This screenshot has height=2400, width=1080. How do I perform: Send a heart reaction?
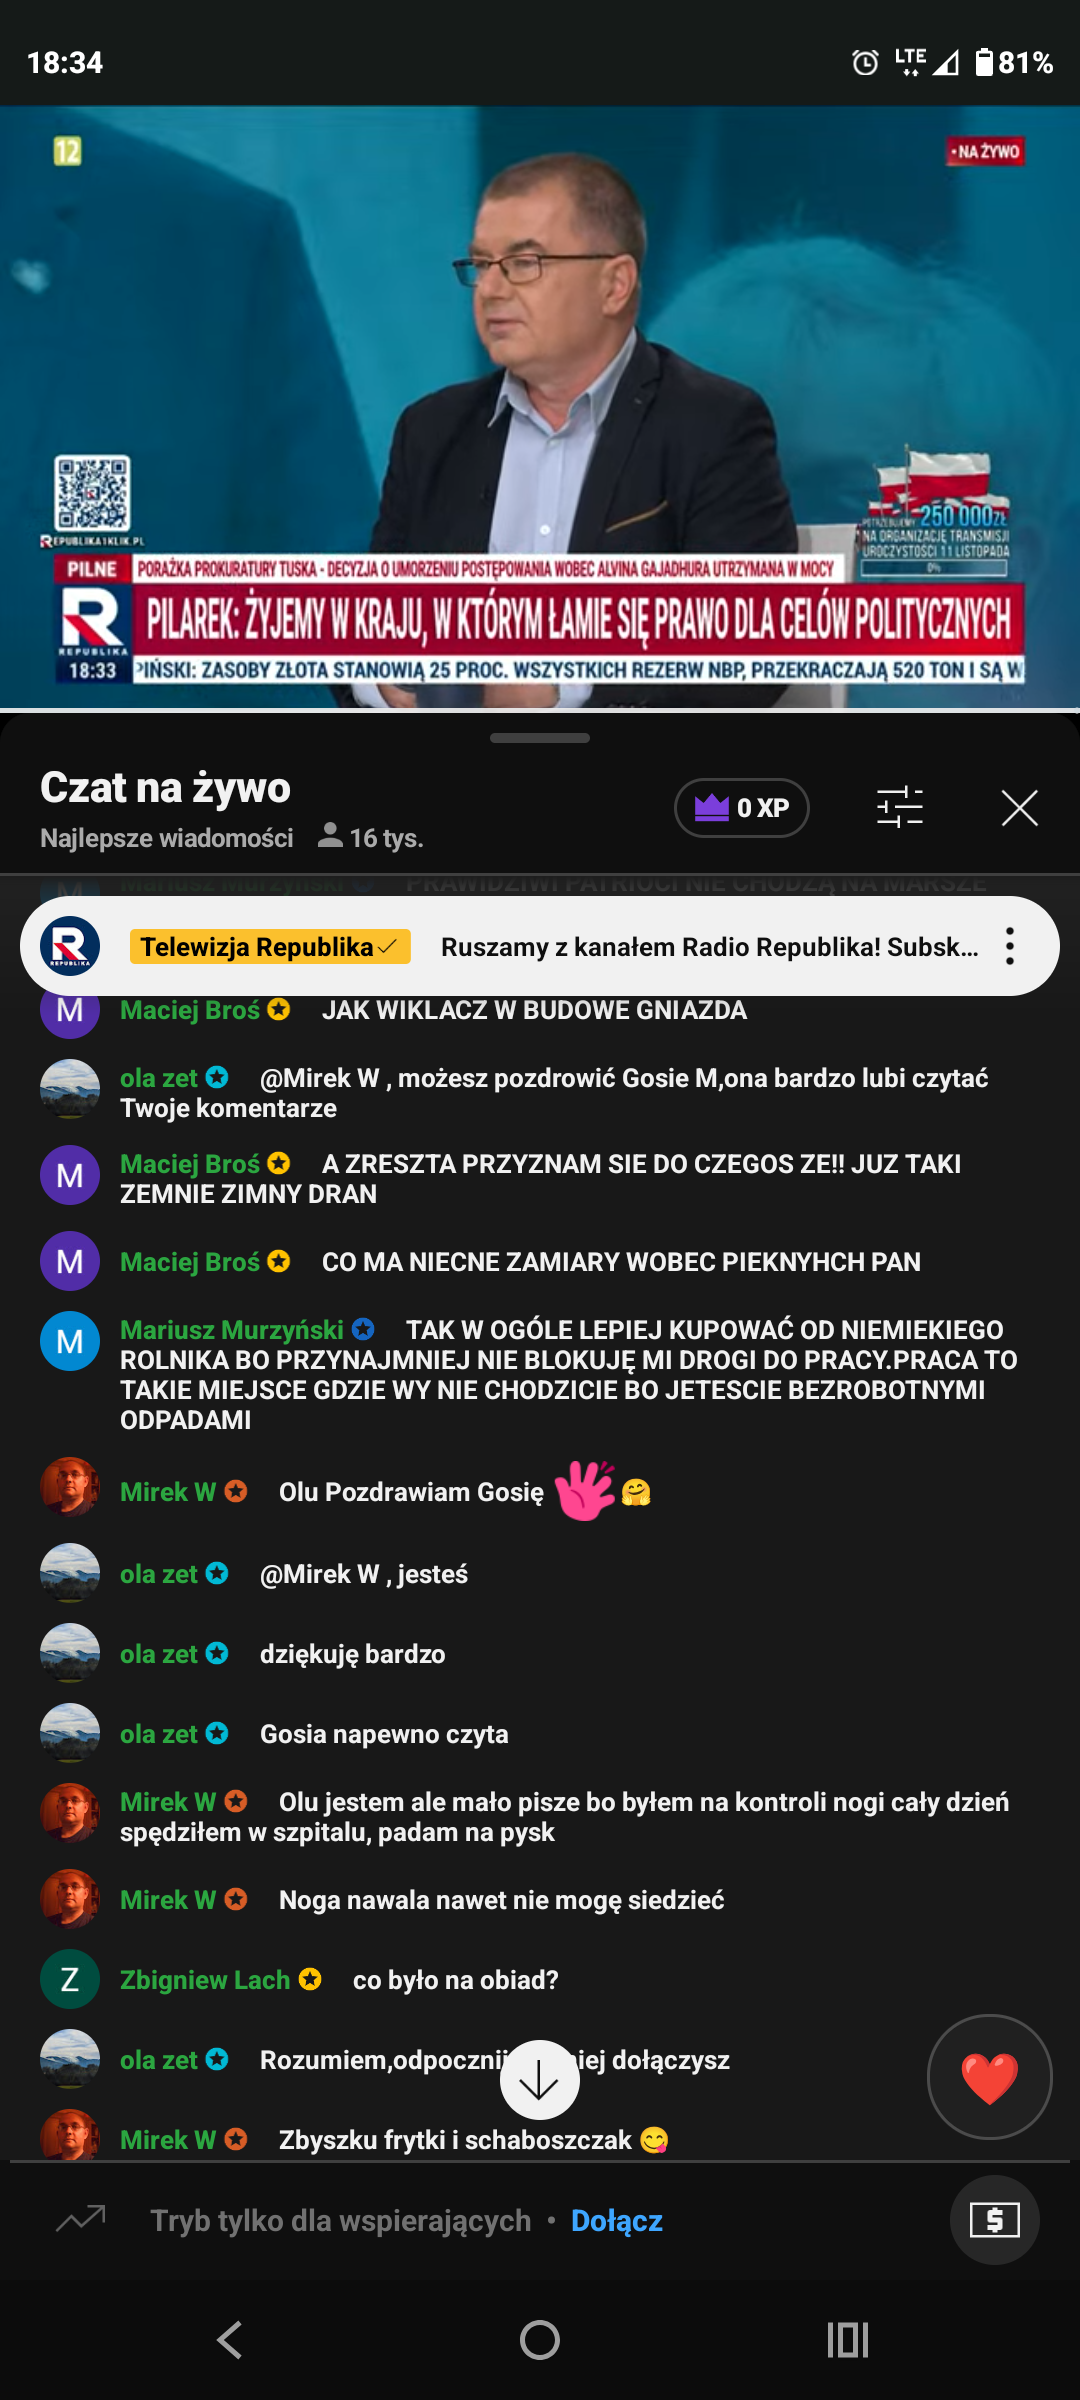click(989, 2077)
